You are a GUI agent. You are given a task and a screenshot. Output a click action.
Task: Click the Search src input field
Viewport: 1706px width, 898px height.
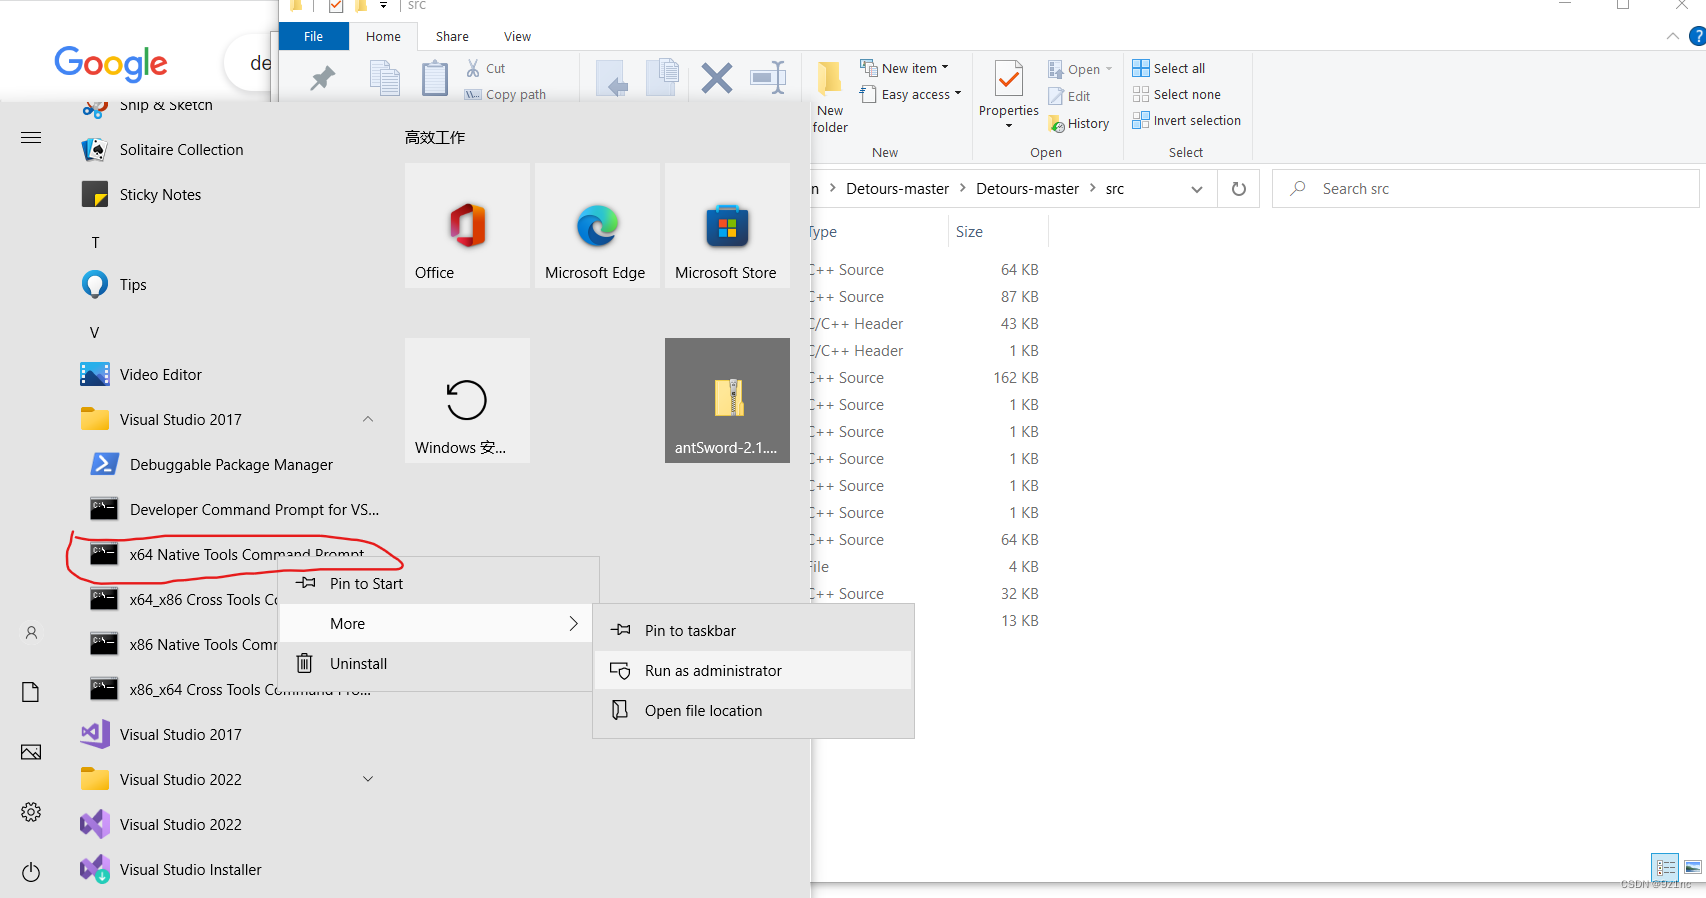click(x=1486, y=189)
